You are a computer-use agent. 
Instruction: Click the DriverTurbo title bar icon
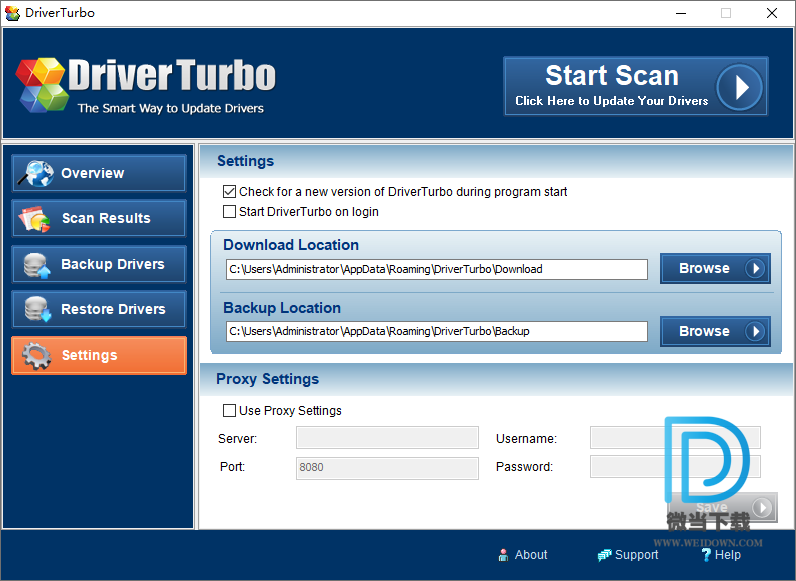(x=12, y=13)
